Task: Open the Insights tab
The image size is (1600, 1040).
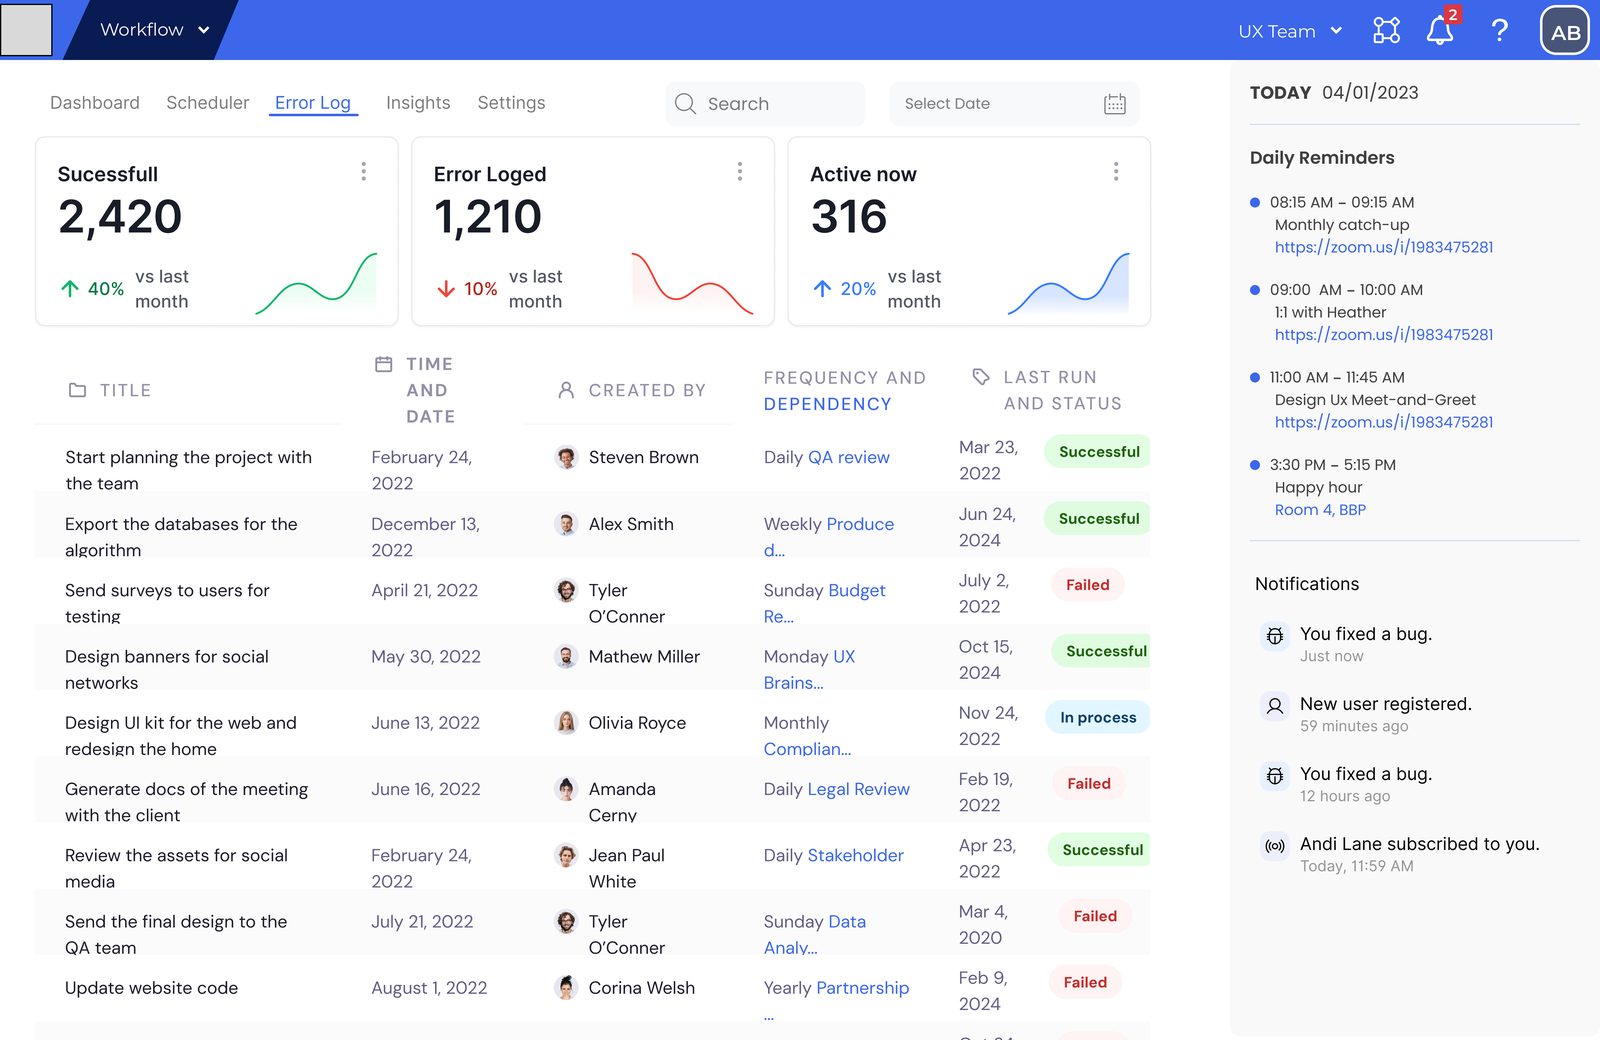Action: click(418, 103)
